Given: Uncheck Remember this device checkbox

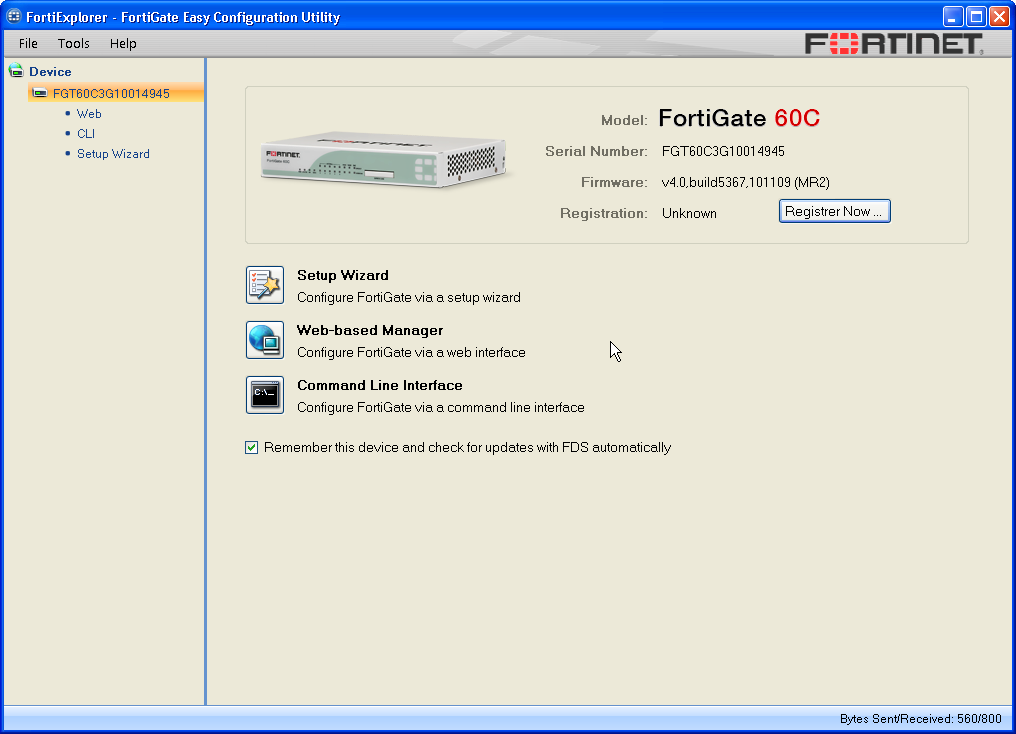Looking at the screenshot, I should tap(251, 448).
